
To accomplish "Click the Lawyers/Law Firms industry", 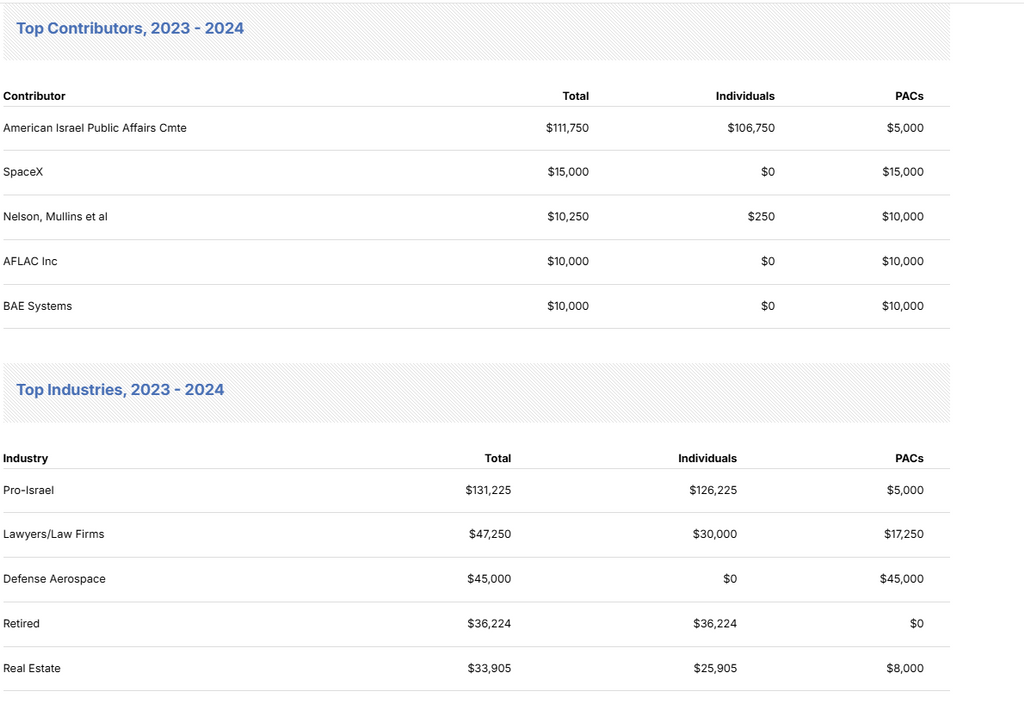I will [54, 534].
